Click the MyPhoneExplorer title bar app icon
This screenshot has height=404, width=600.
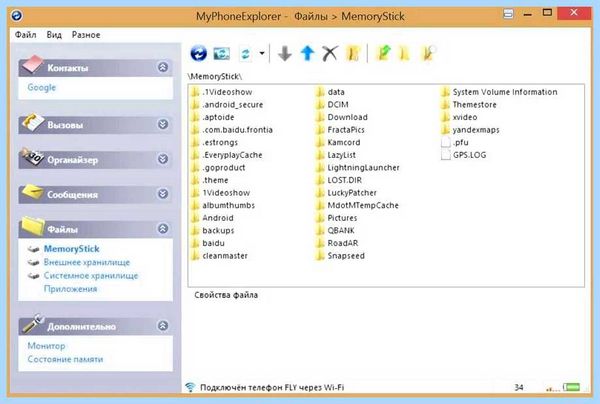pyautogui.click(x=17, y=16)
